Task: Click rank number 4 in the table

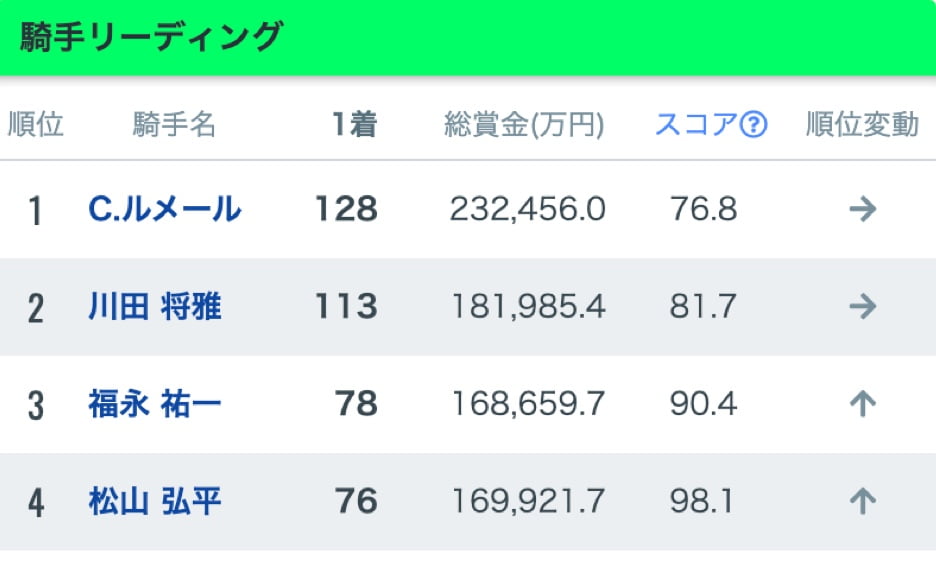Action: (x=36, y=502)
